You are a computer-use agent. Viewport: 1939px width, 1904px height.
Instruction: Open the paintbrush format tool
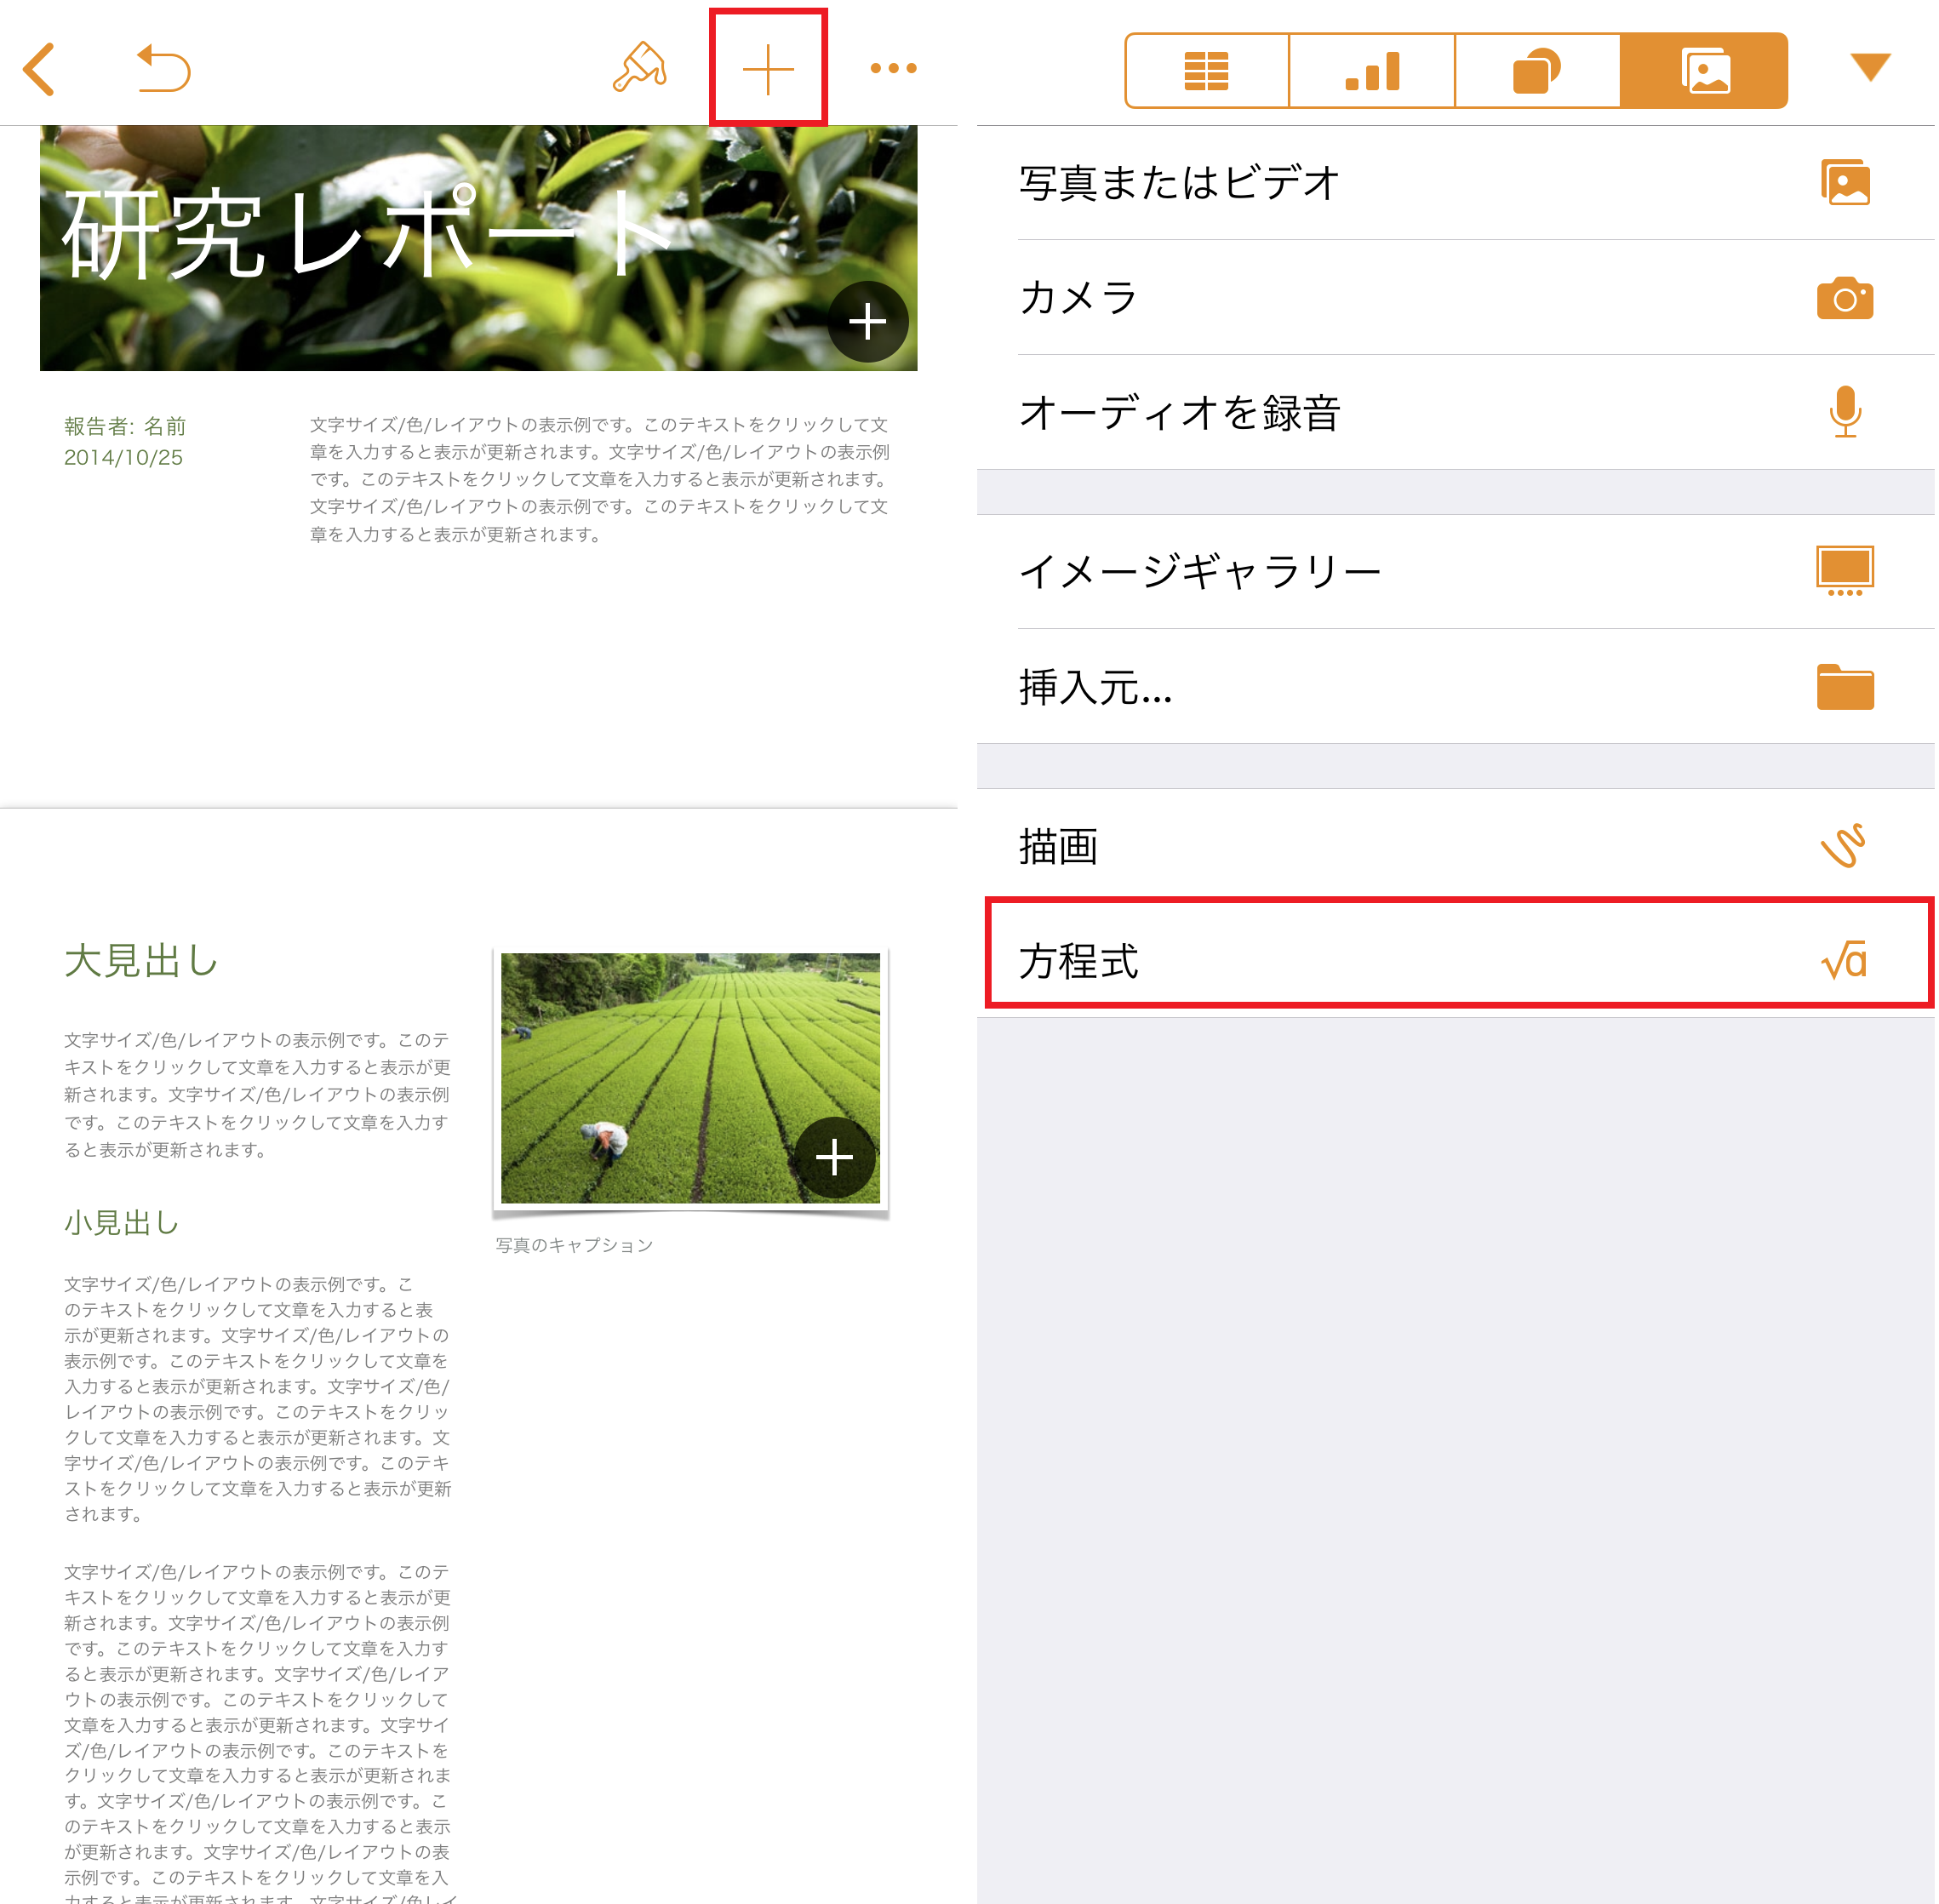coord(640,67)
